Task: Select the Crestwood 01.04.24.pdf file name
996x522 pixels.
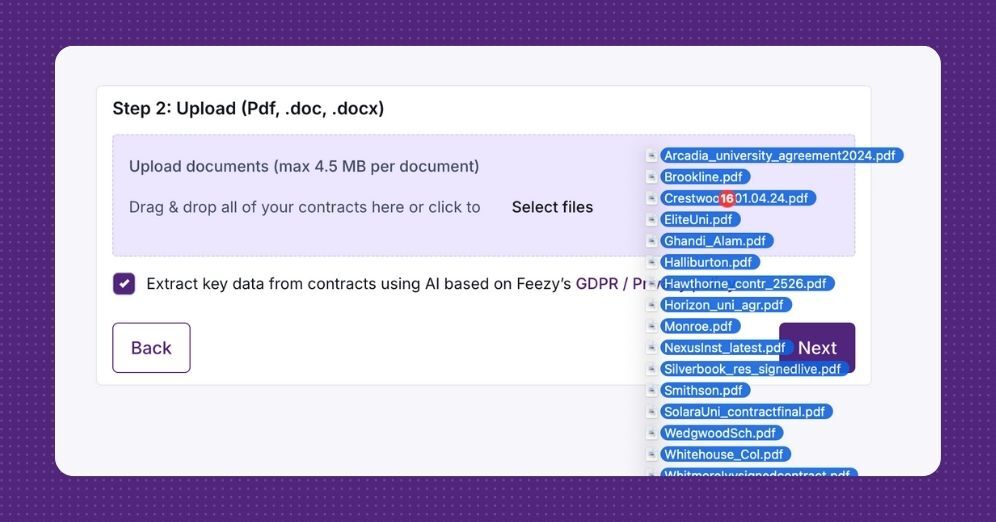Action: coord(737,198)
